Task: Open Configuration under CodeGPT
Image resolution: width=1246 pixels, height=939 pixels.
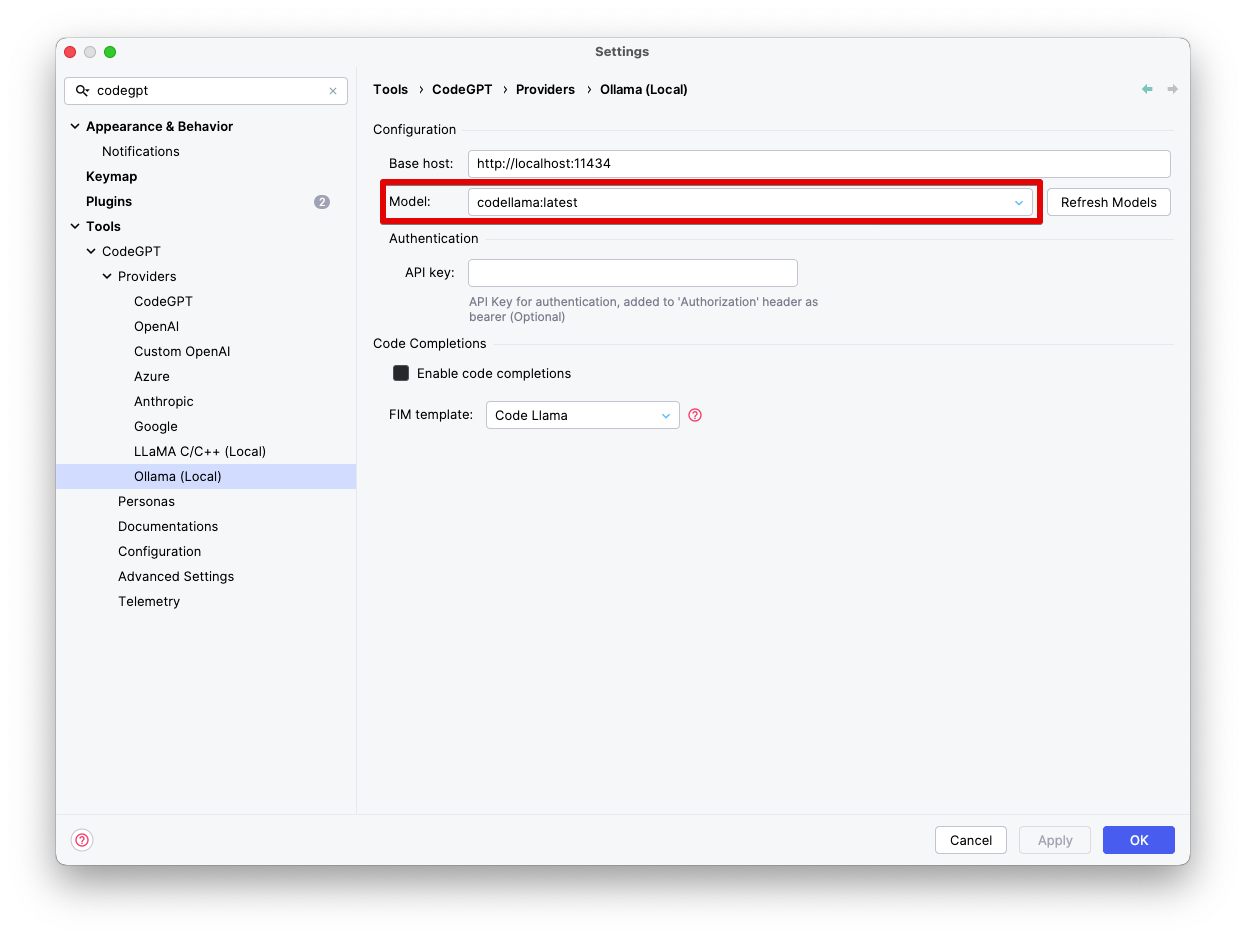Action: click(x=159, y=552)
